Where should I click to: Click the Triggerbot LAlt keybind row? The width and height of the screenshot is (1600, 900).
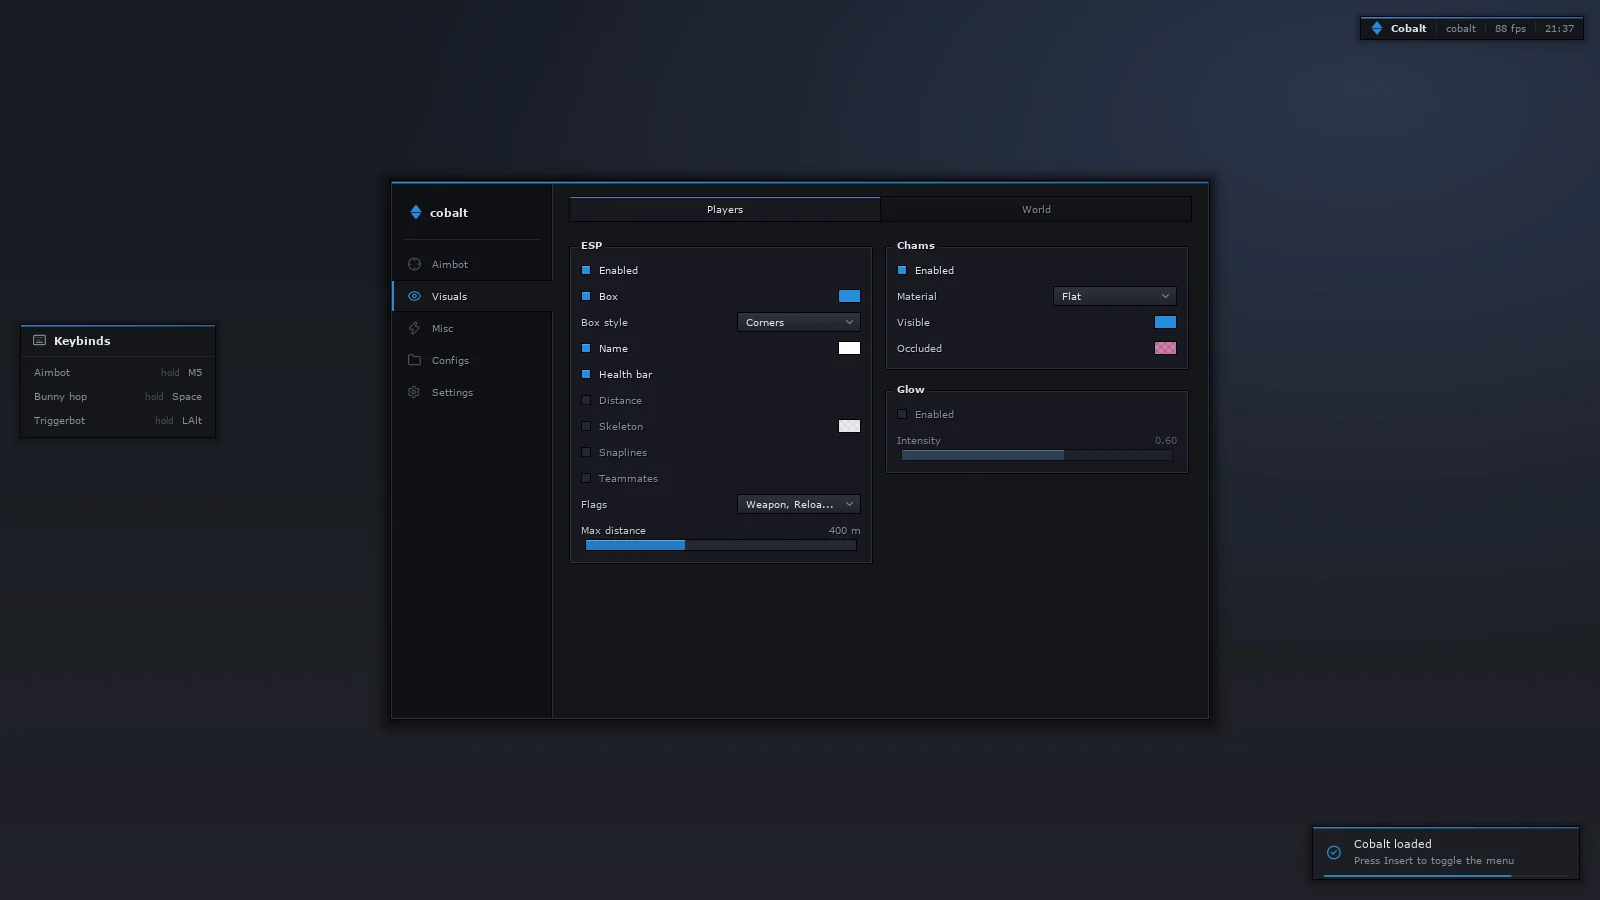118,420
